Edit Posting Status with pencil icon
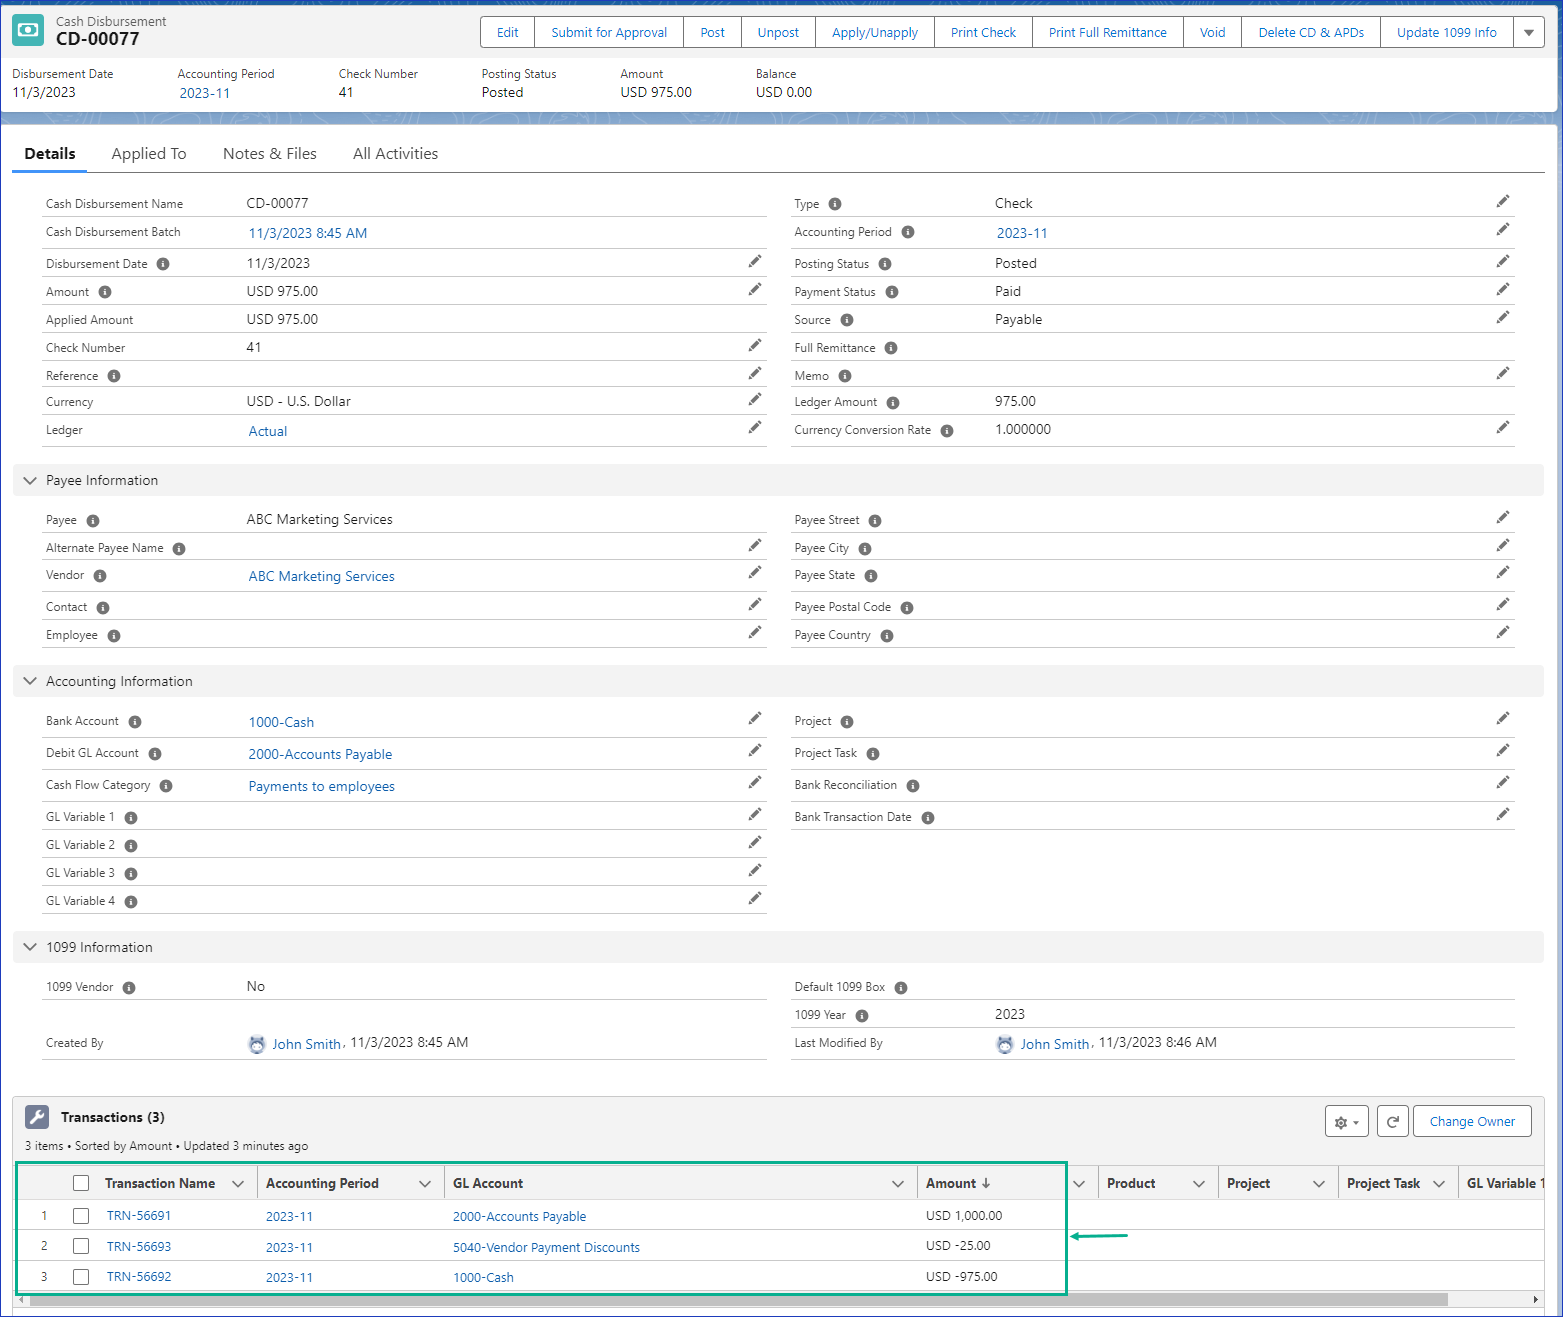 point(1503,261)
